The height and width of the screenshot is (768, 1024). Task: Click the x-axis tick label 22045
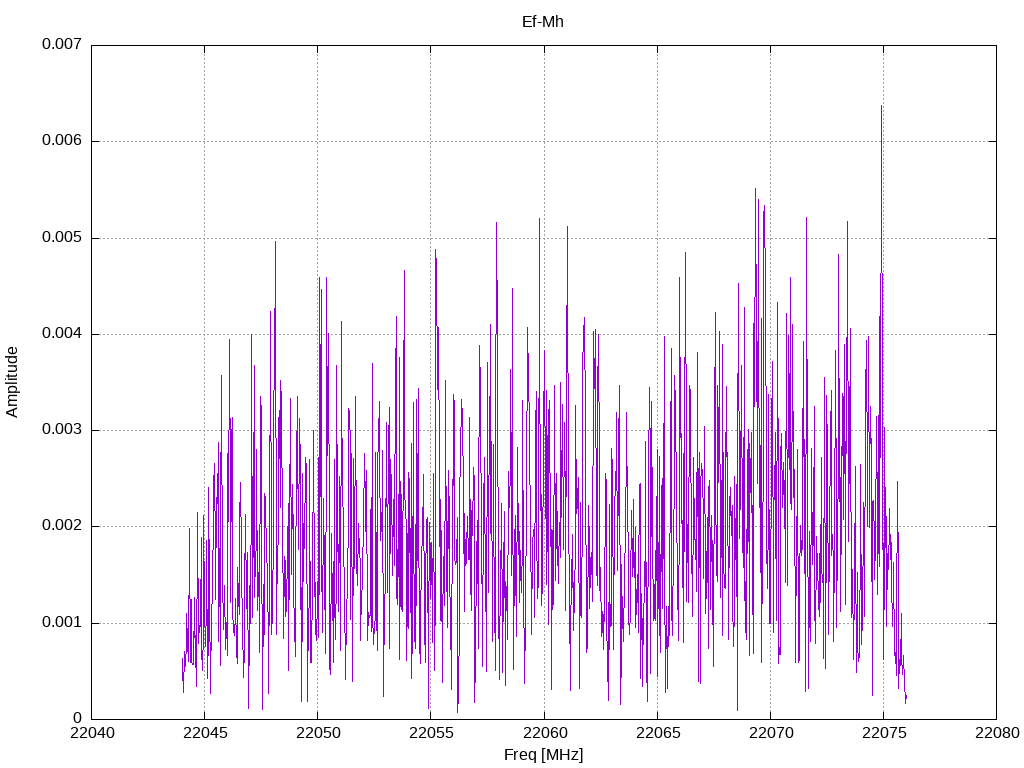point(205,733)
